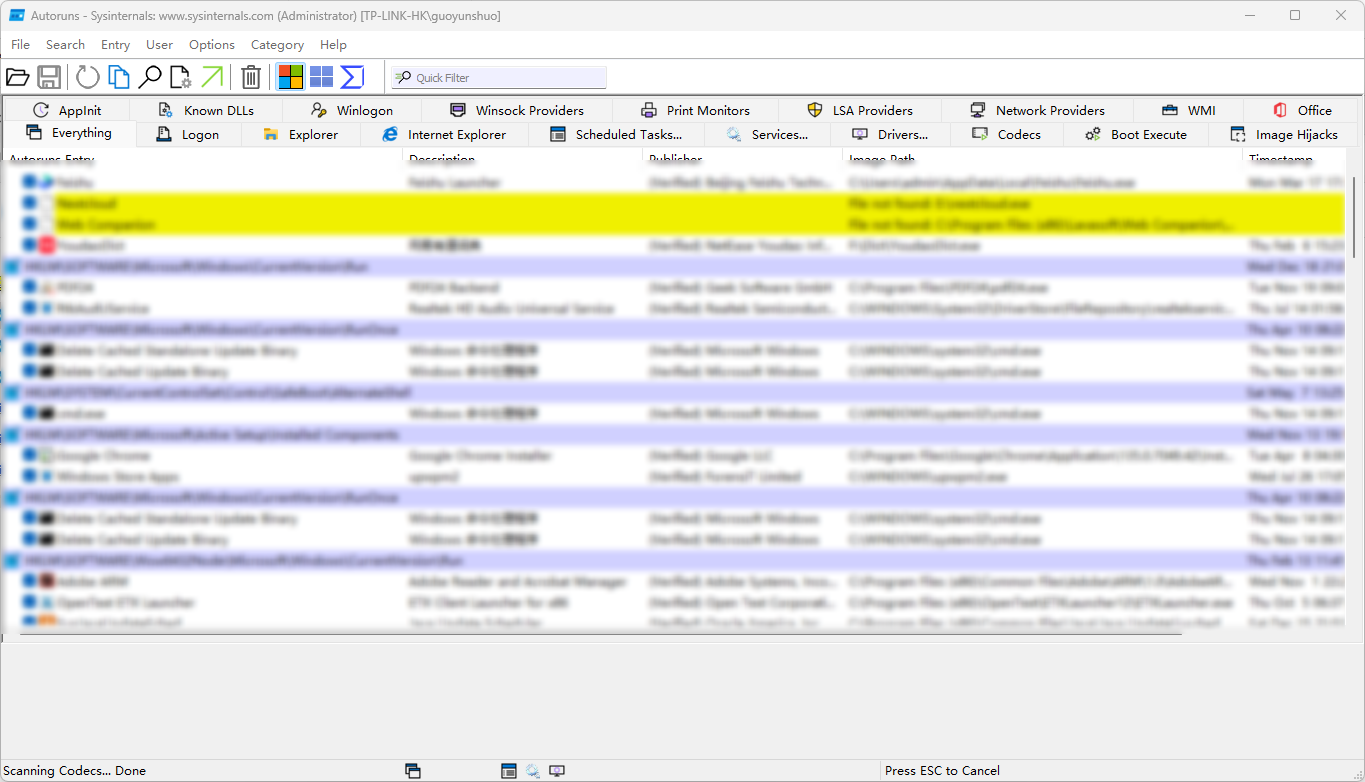The width and height of the screenshot is (1365, 782).
Task: Switch to the Office tab
Action: (1302, 110)
